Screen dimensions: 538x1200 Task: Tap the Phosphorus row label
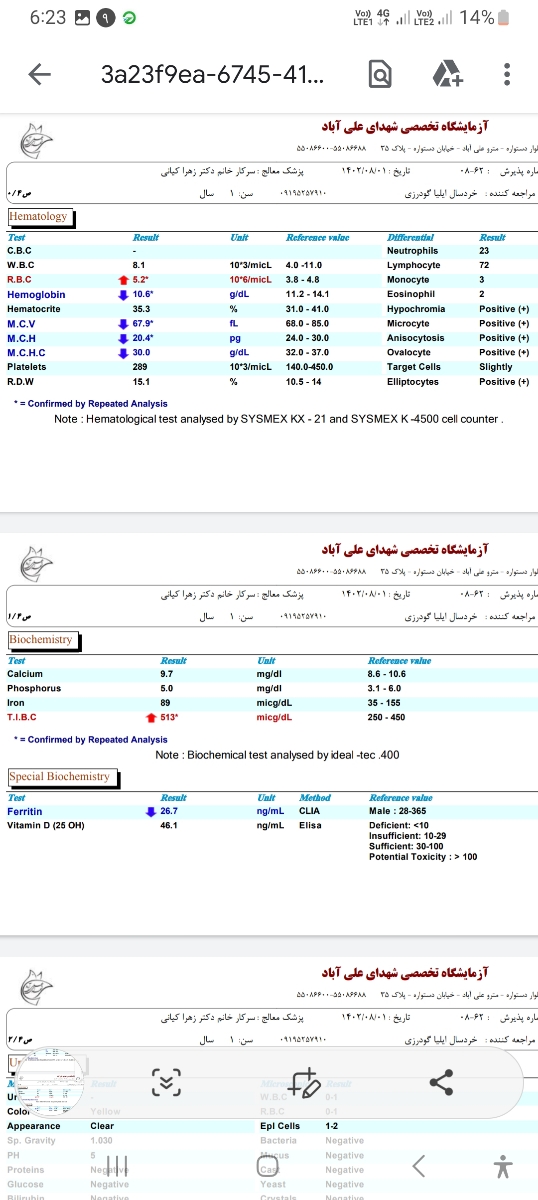coord(34,689)
